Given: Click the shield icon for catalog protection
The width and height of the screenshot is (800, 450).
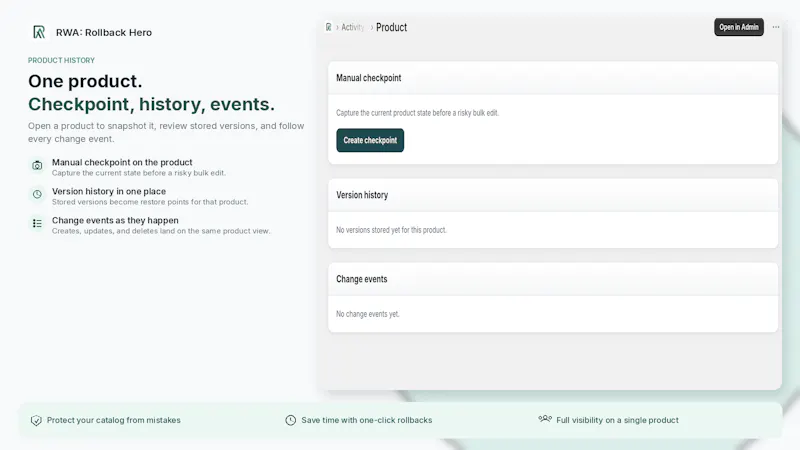Looking at the screenshot, I should (x=36, y=420).
